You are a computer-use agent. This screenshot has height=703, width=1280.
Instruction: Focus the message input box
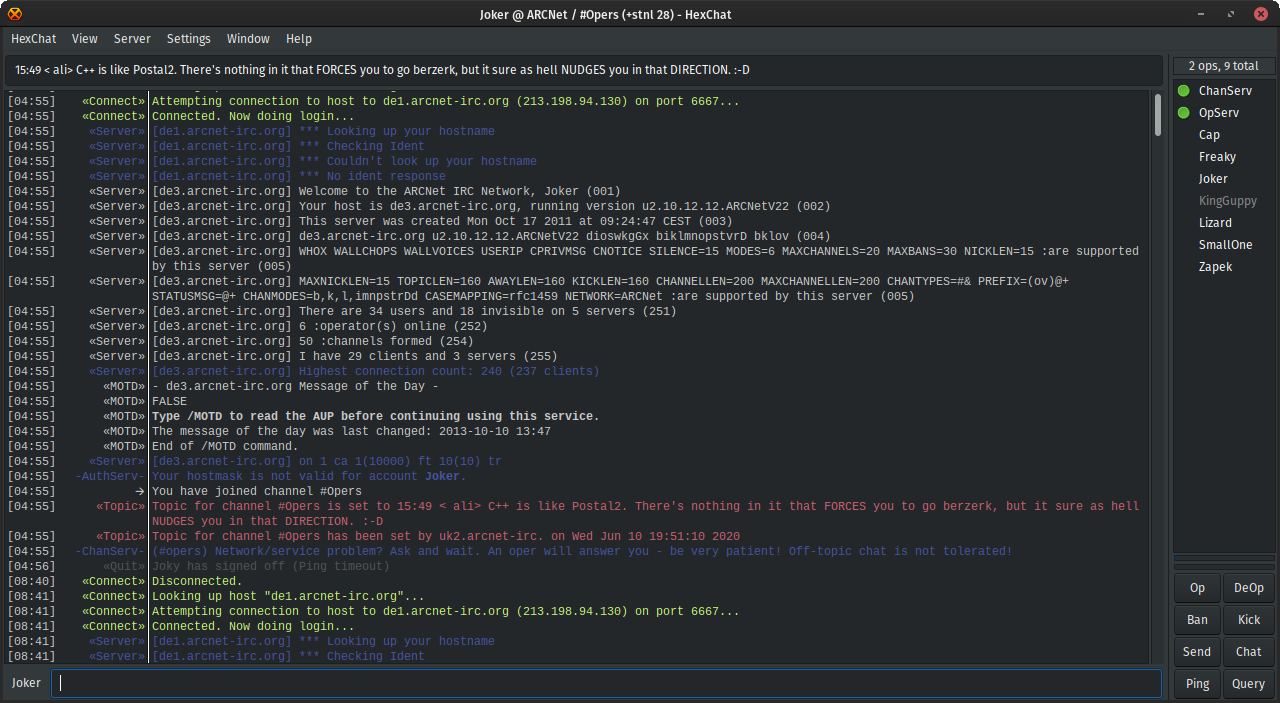coord(606,683)
